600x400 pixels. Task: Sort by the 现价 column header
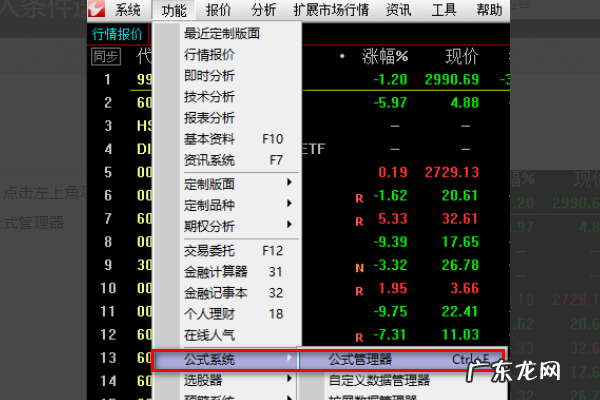[x=462, y=57]
